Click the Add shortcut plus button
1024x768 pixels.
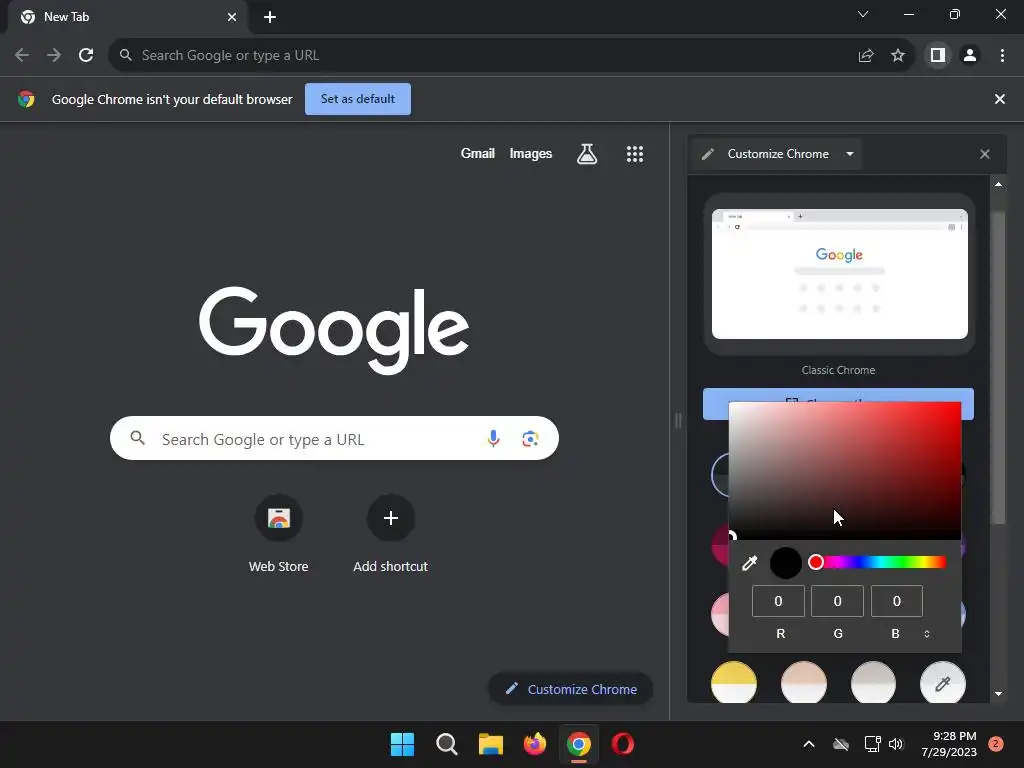[x=391, y=519]
